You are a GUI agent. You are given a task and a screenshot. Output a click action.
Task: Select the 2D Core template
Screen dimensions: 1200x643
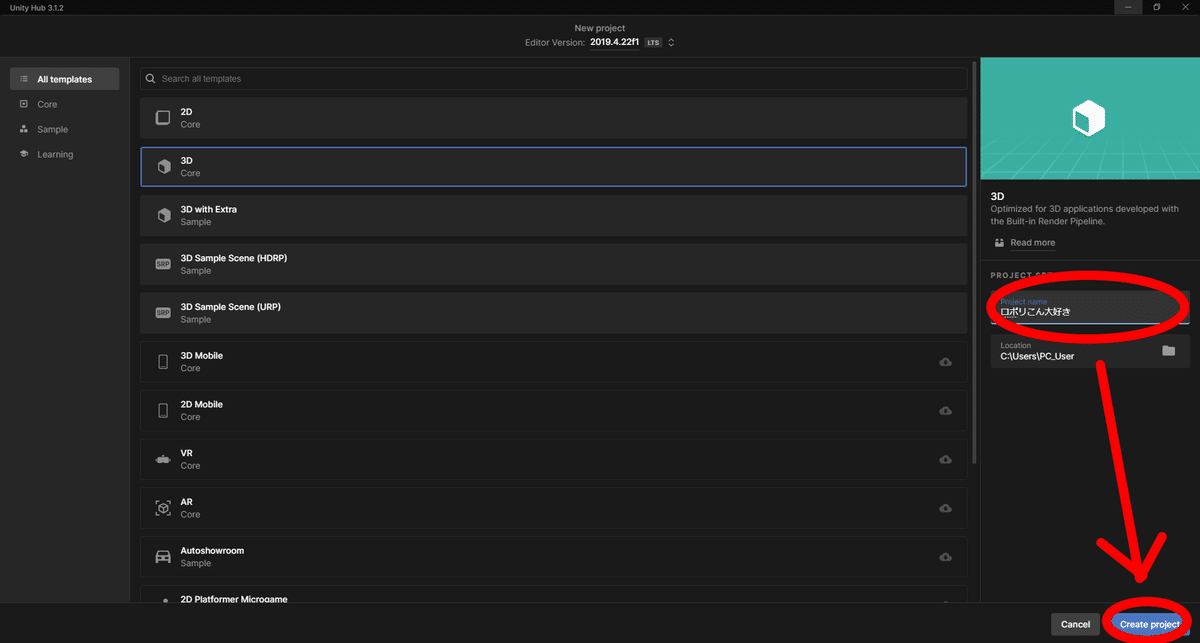point(554,118)
